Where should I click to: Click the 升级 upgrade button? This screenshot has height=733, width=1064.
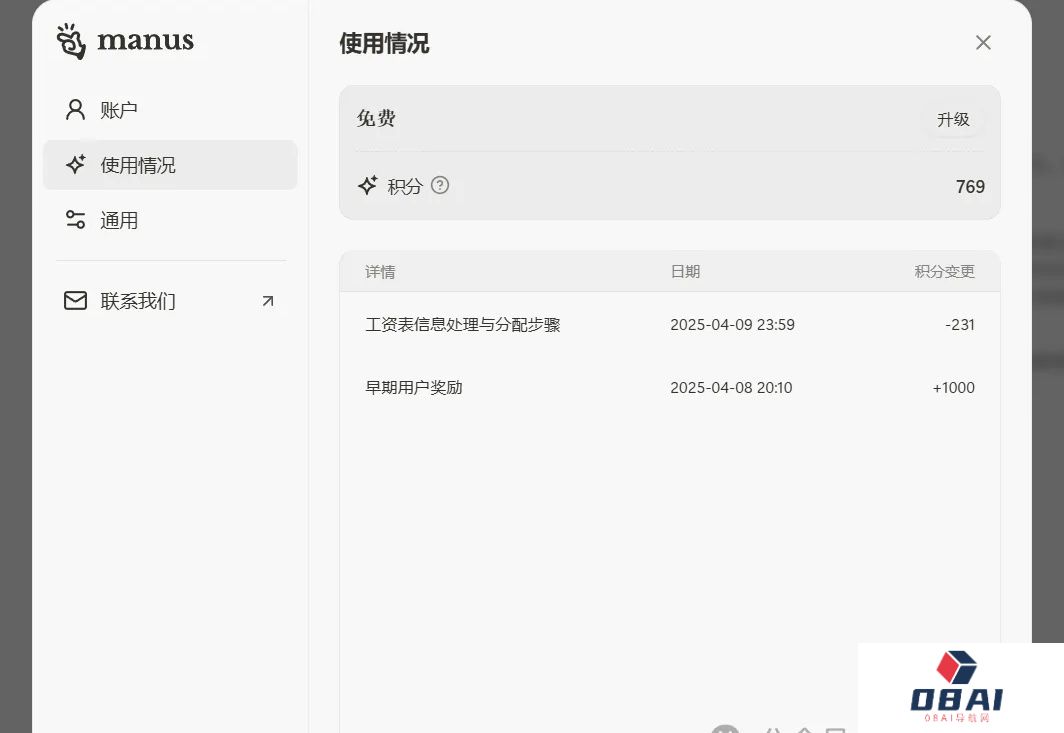(x=953, y=119)
